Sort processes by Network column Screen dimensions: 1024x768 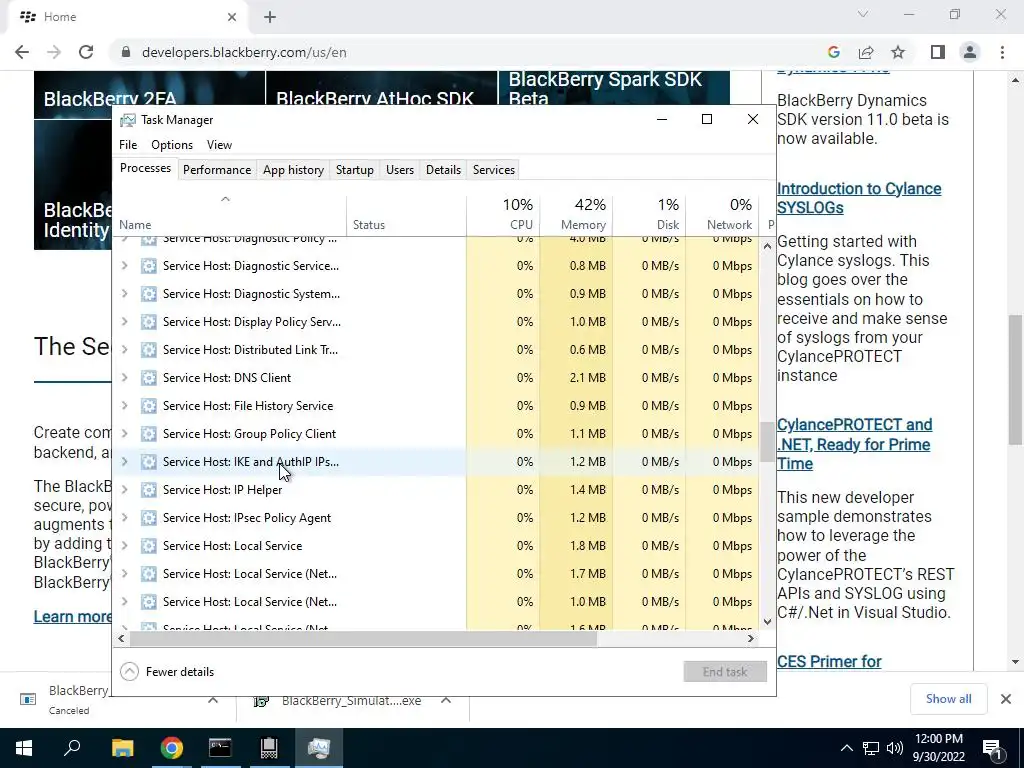tap(722, 216)
